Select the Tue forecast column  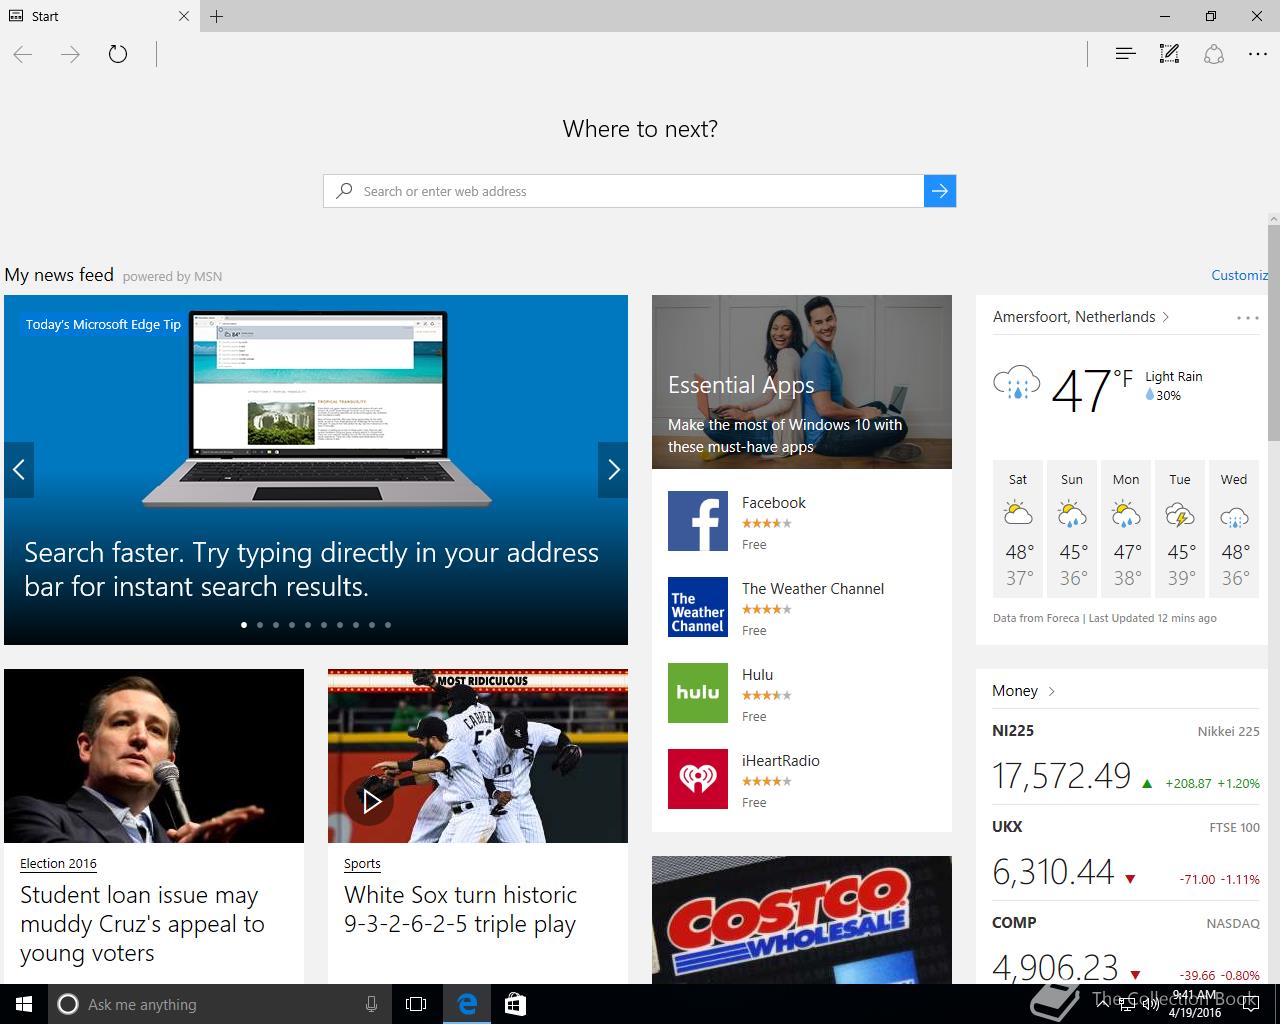(1180, 529)
